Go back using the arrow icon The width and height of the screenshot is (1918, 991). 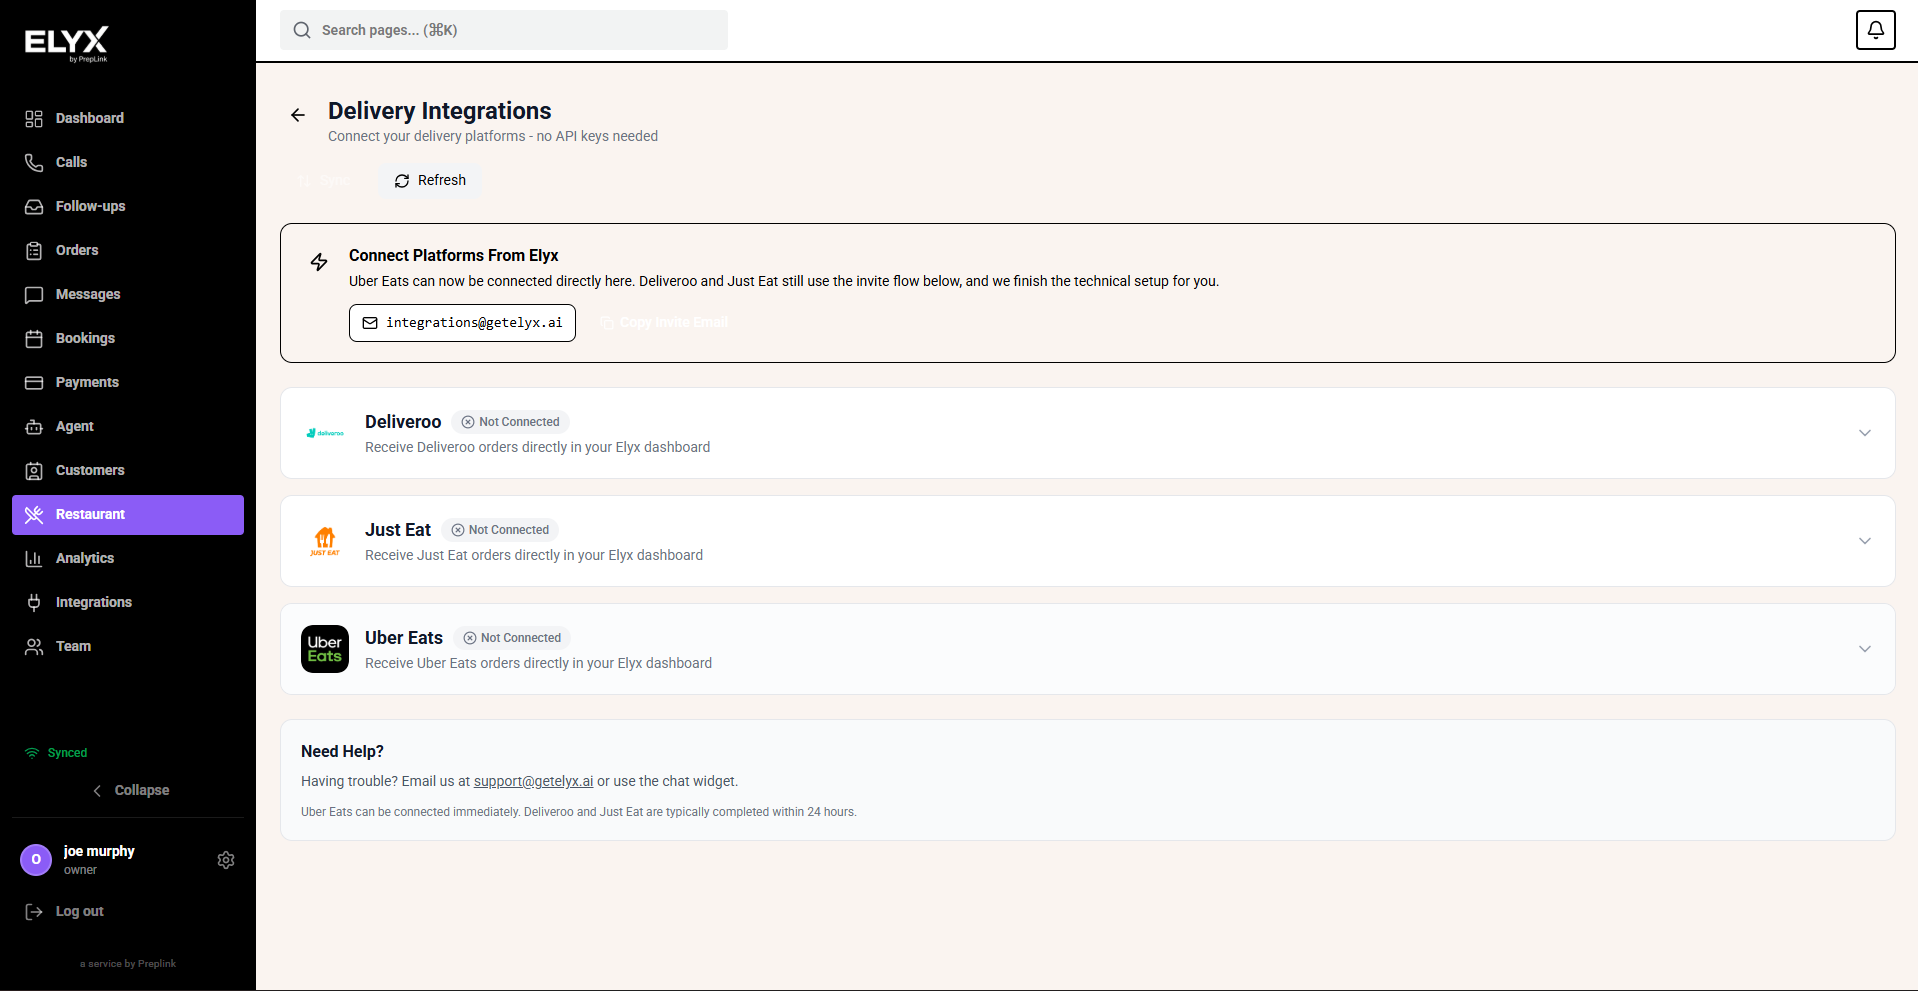point(298,115)
